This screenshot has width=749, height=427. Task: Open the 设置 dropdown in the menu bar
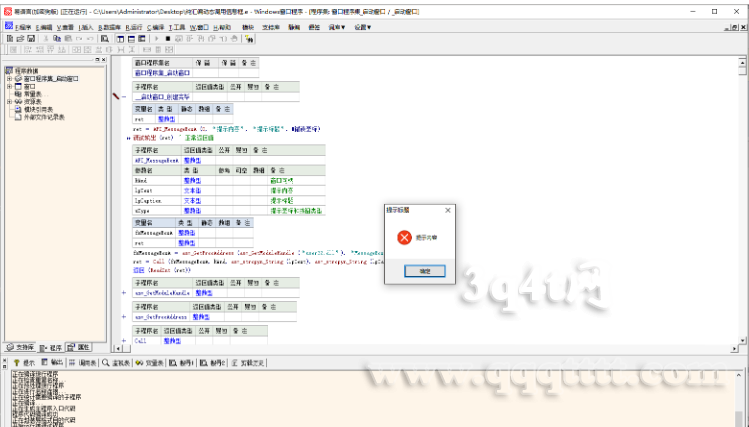[x=363, y=27]
